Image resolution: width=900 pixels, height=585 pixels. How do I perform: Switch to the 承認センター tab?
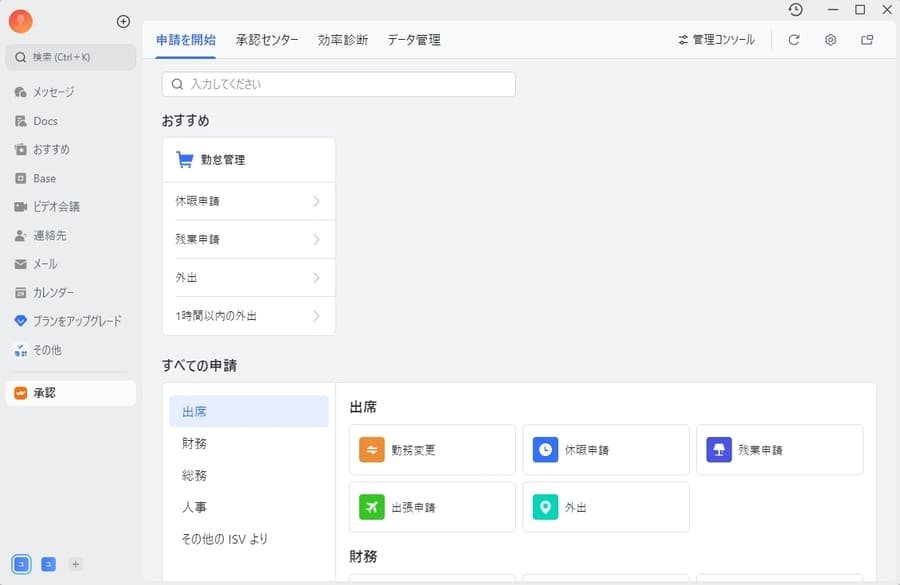tap(267, 40)
